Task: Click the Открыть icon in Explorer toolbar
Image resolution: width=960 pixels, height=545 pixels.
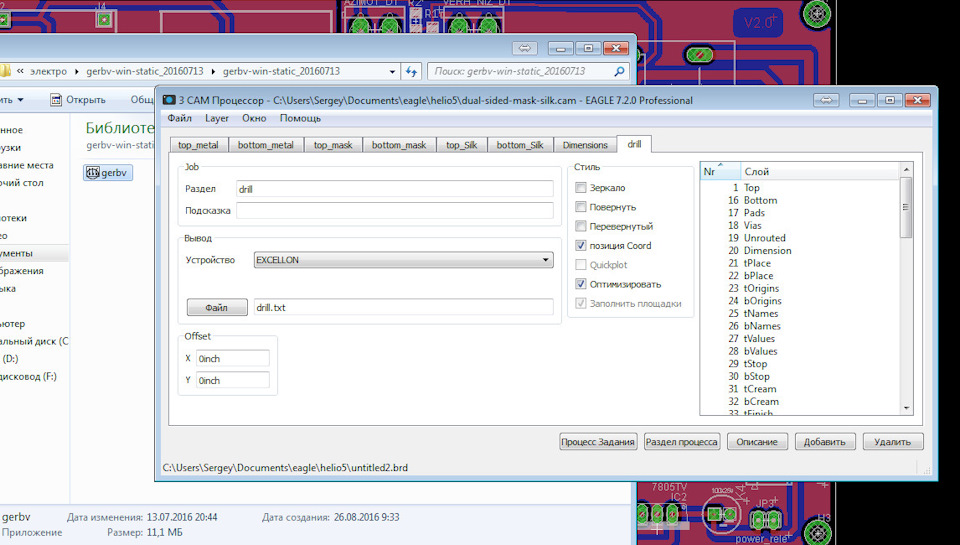Action: pyautogui.click(x=57, y=99)
